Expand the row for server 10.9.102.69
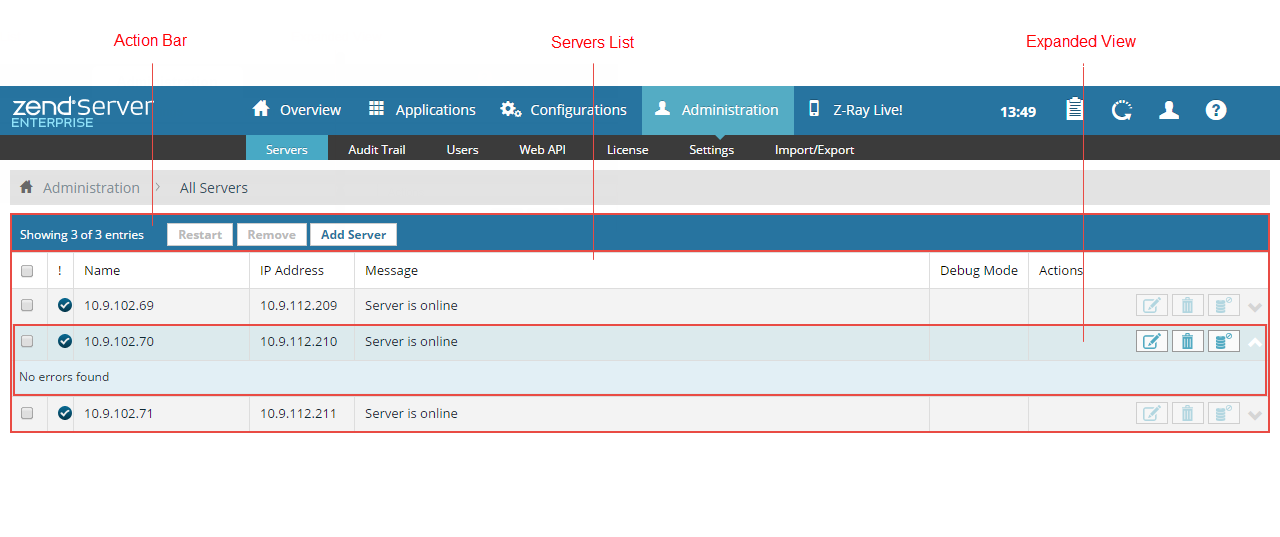This screenshot has height=537, width=1280. pyautogui.click(x=1255, y=307)
